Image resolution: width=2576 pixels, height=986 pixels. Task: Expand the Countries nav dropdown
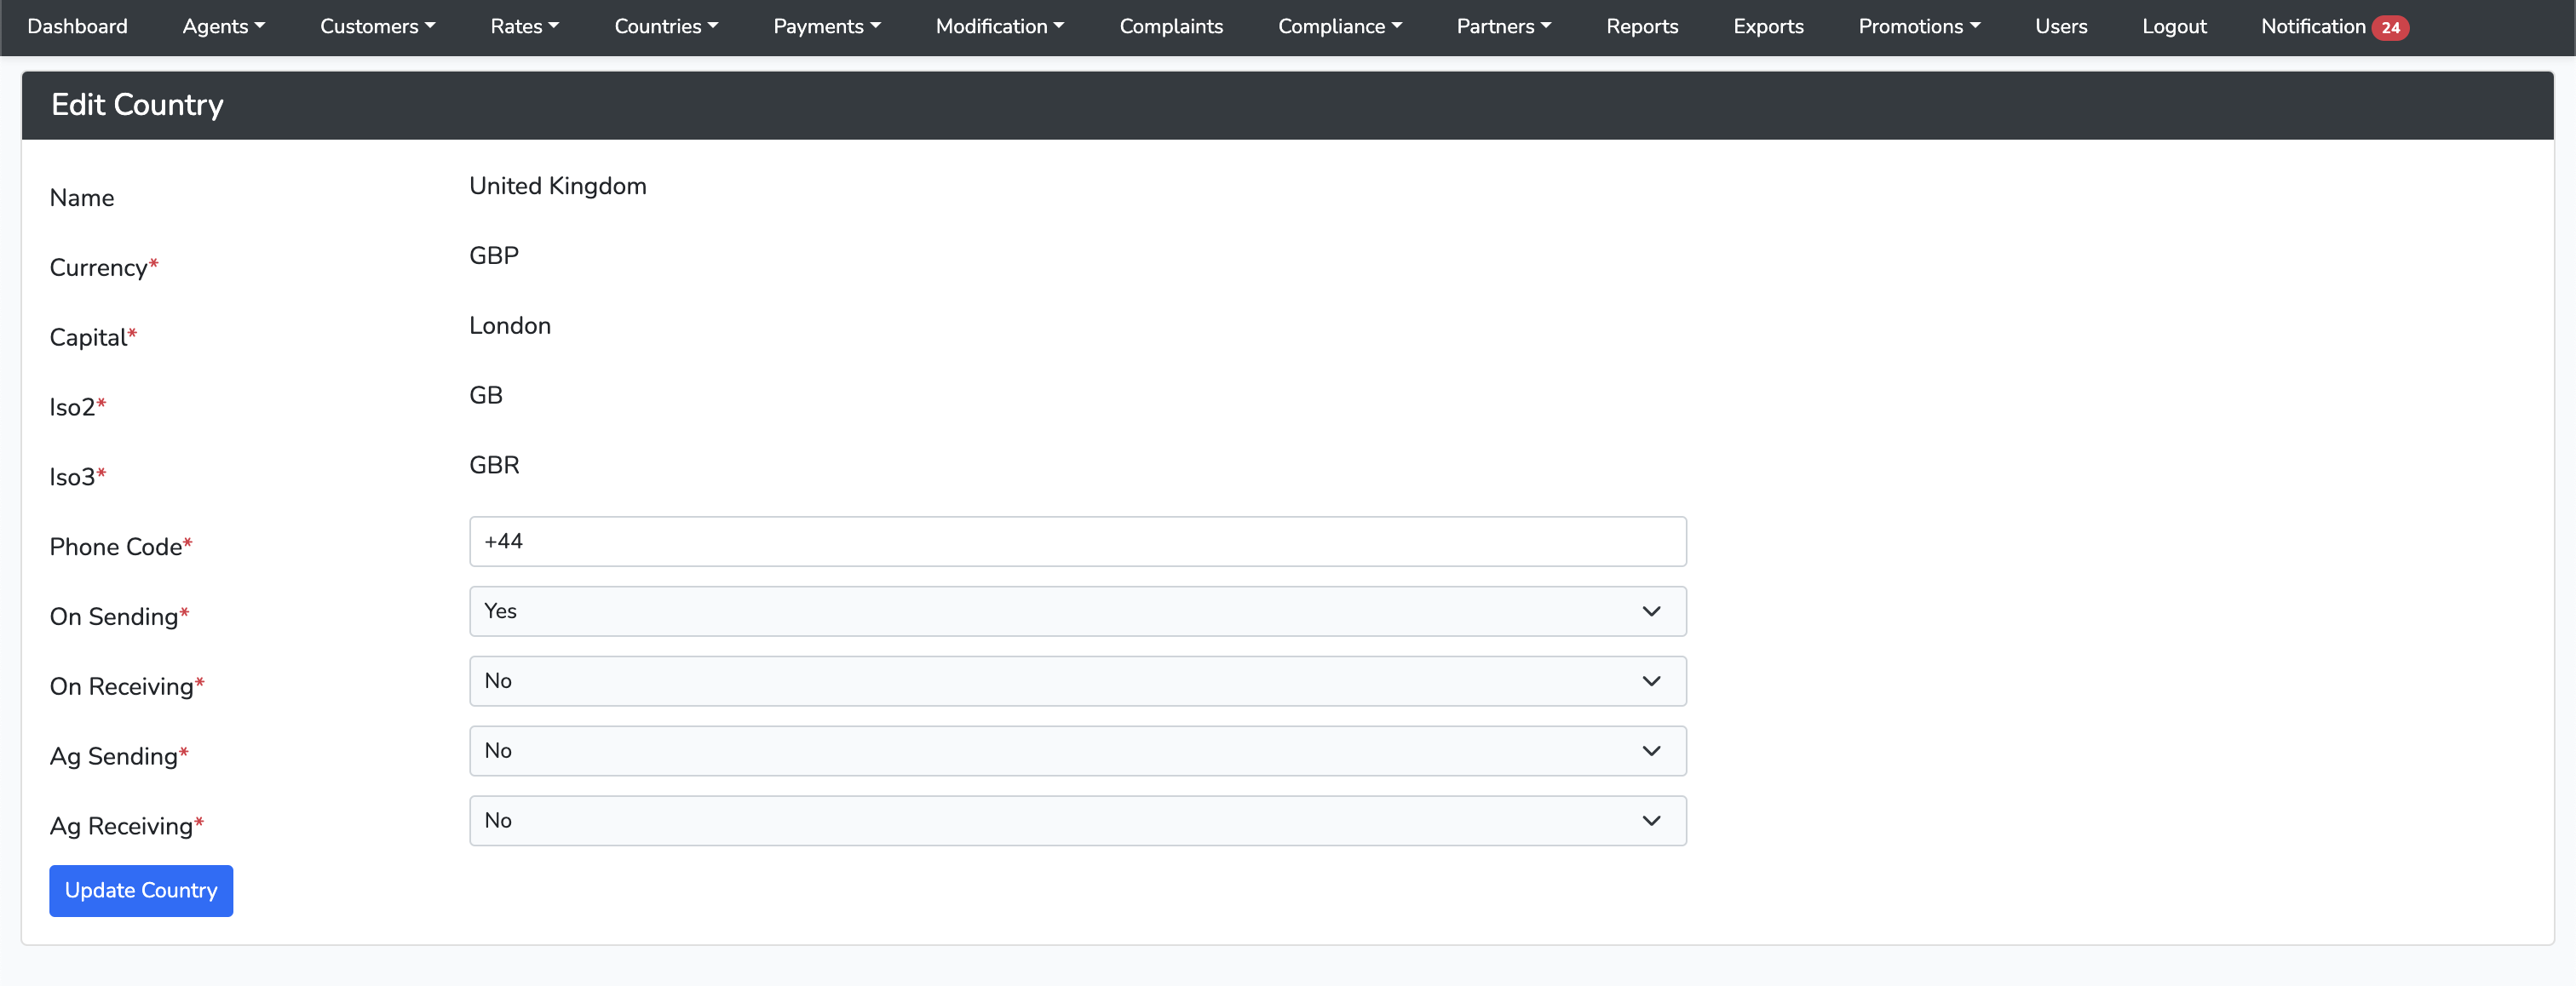[666, 27]
